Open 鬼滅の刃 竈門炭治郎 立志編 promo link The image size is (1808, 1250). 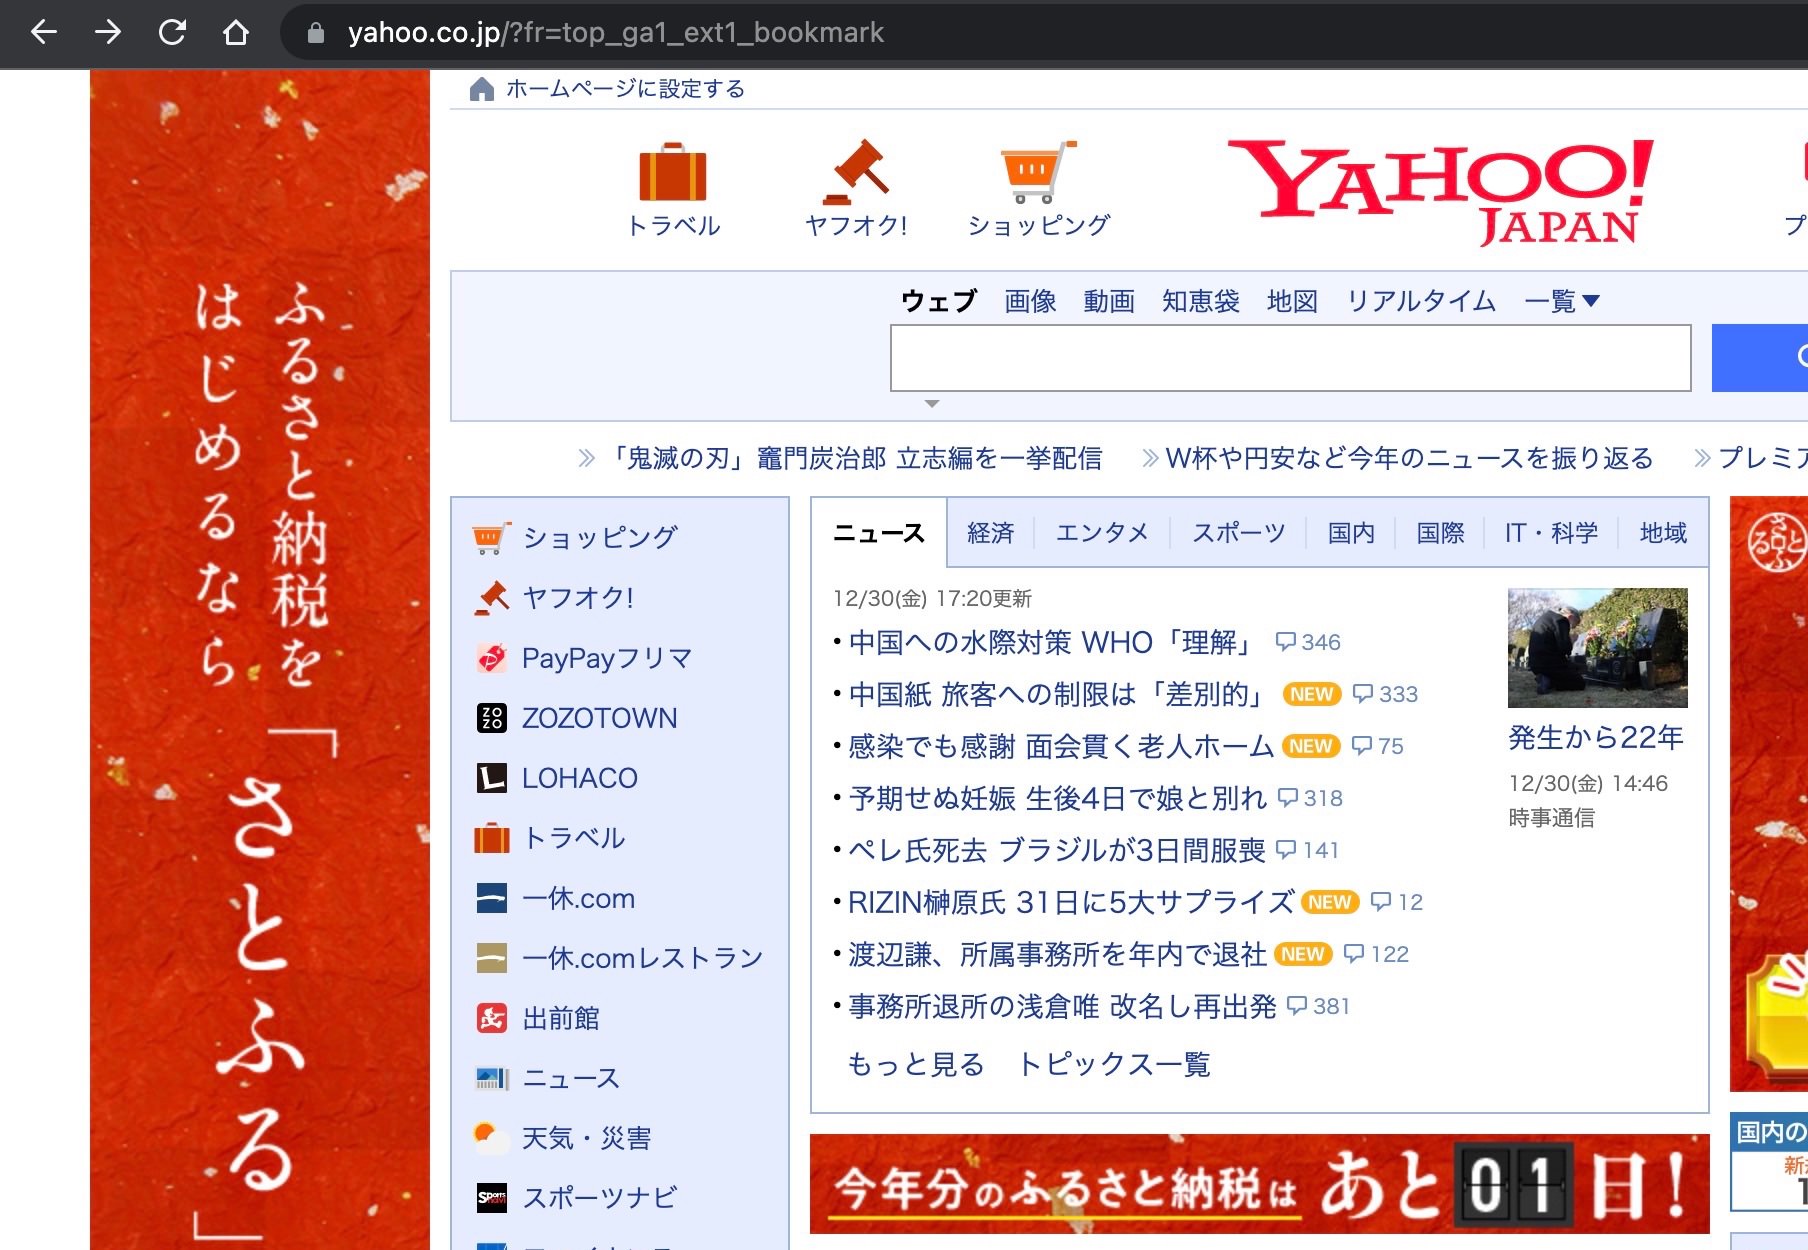click(x=854, y=458)
